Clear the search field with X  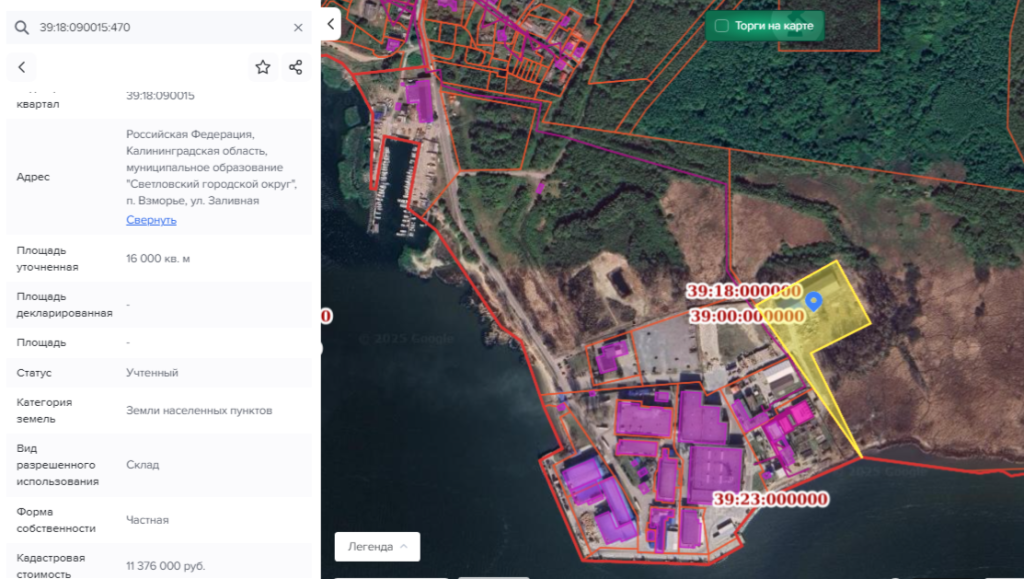point(298,27)
